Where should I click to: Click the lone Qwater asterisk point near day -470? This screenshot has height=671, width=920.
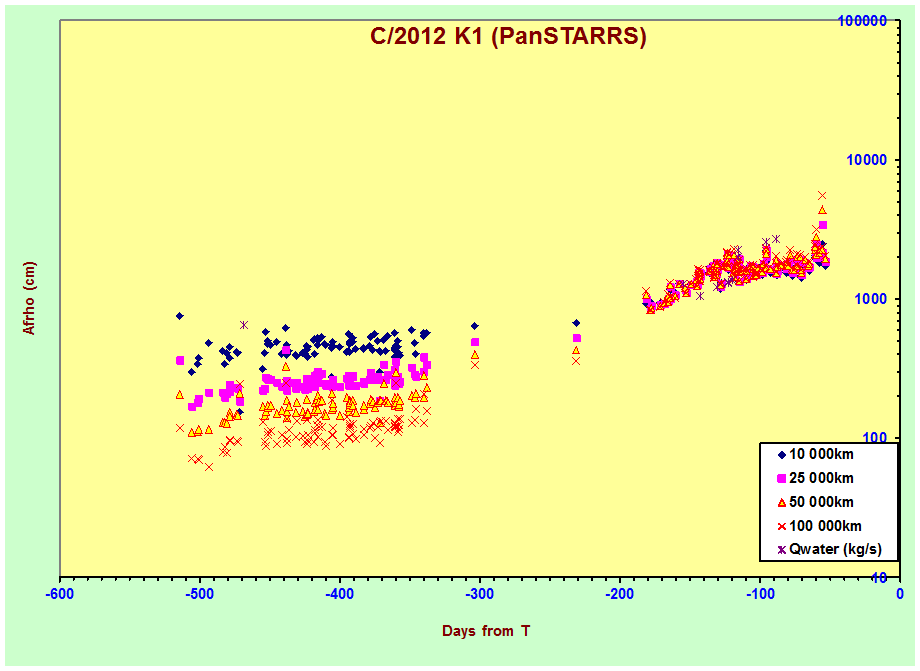pyautogui.click(x=244, y=325)
